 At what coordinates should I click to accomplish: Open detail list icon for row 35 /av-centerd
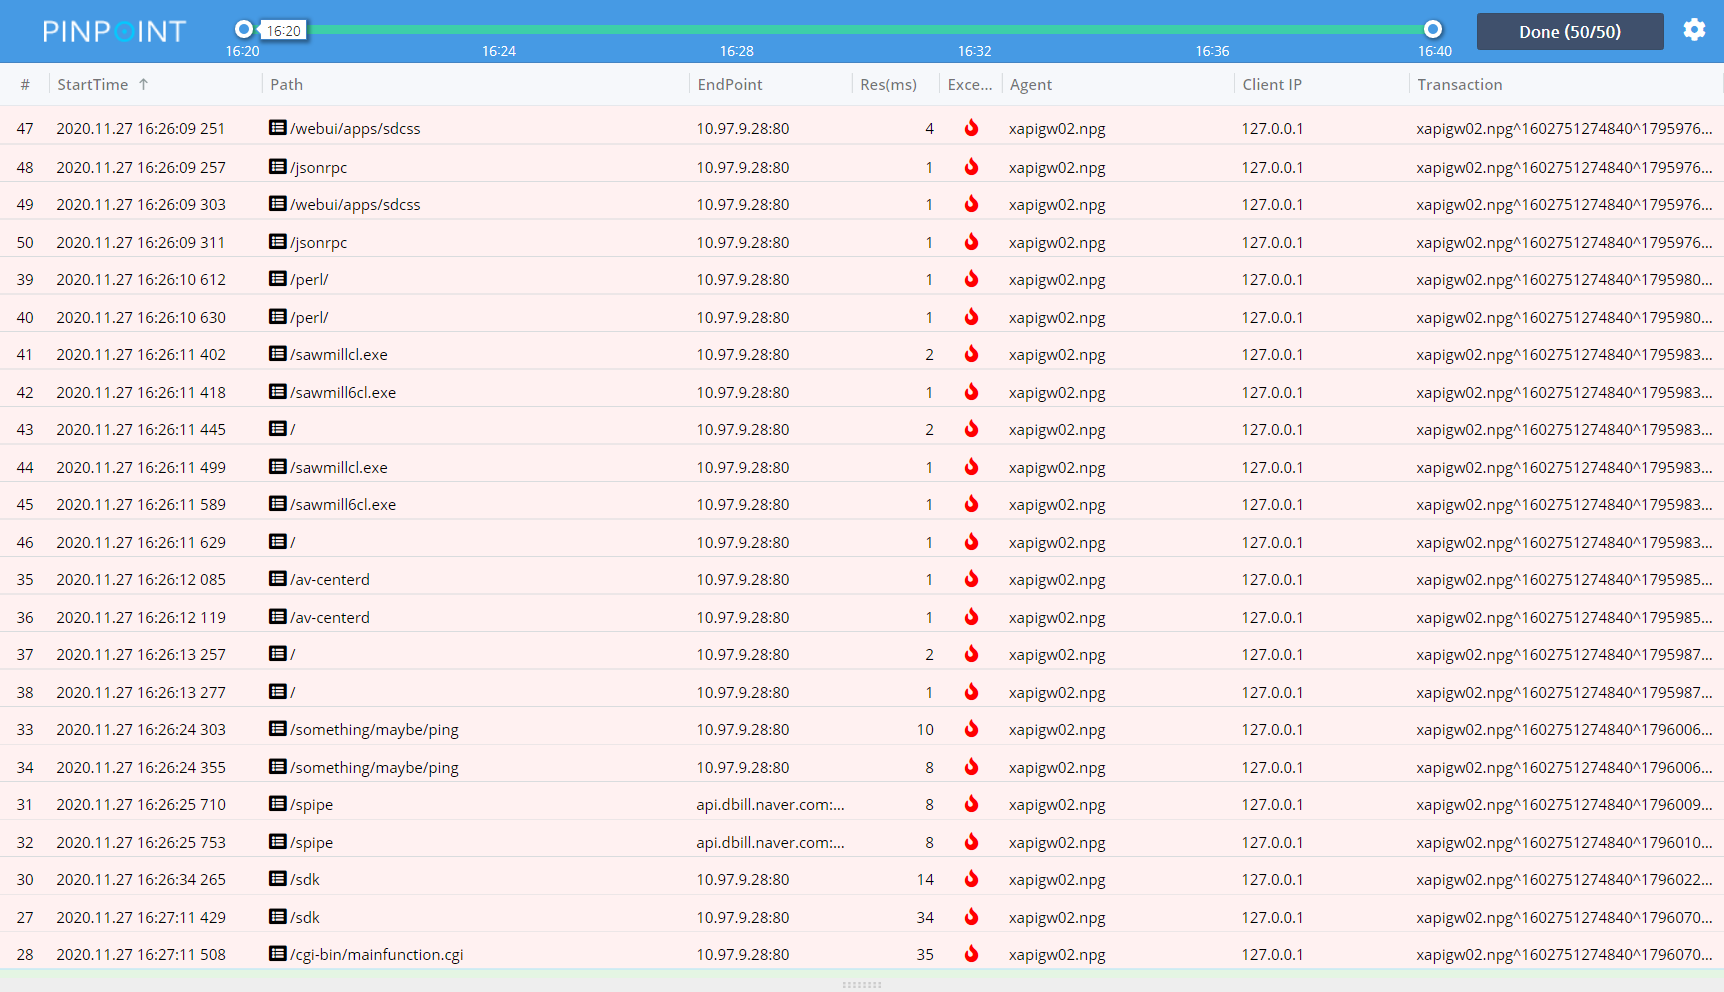click(x=278, y=579)
